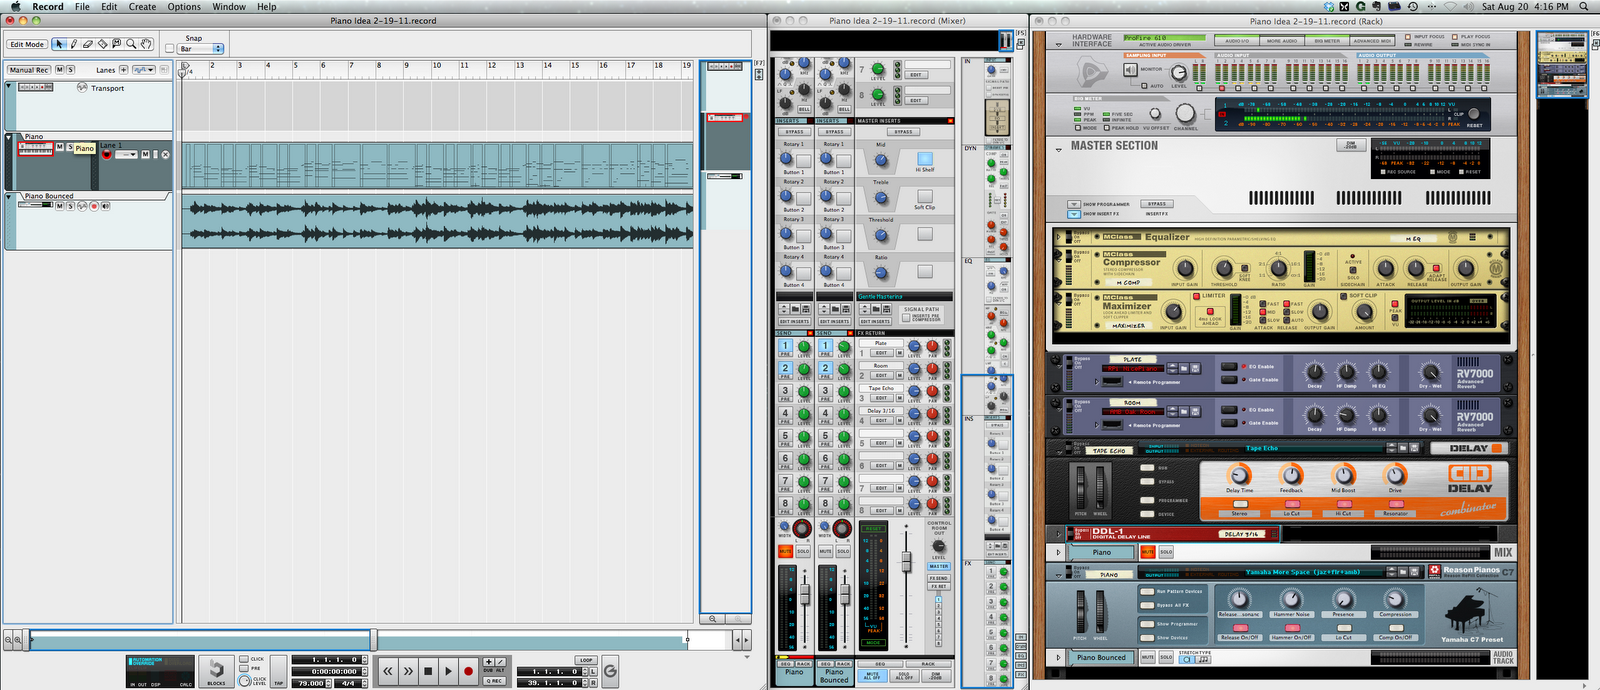Click the Piano track device icon
The width and height of the screenshot is (1600, 690).
click(35, 147)
